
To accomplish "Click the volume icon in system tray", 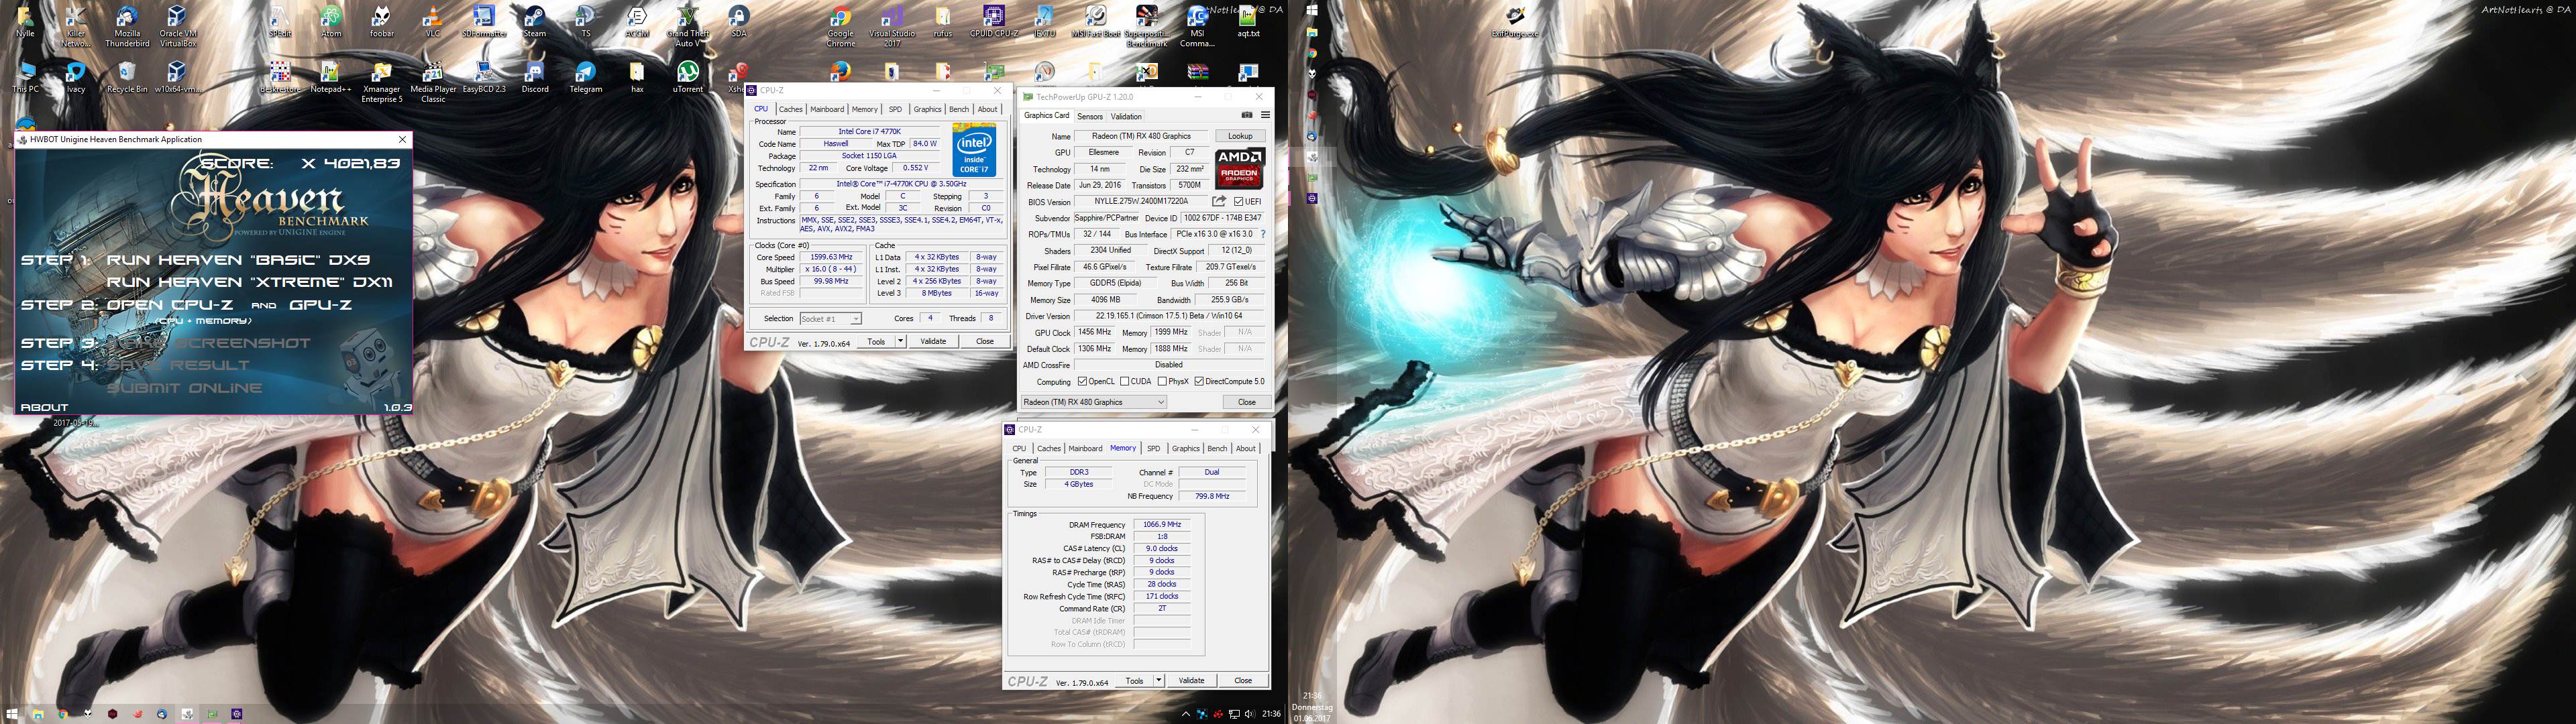I will click(x=1249, y=714).
